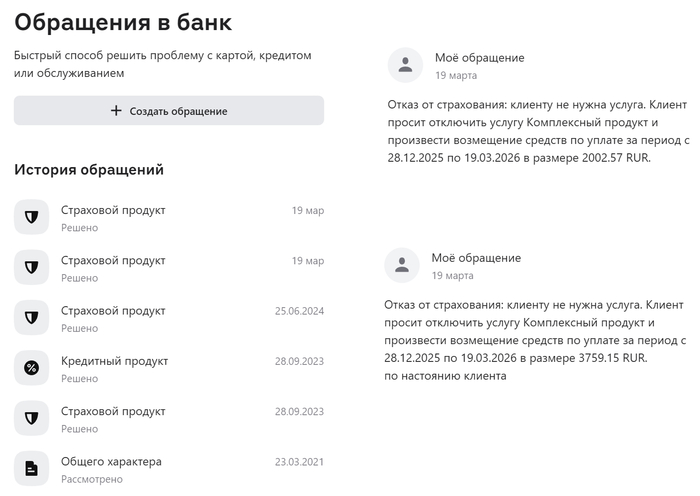700x496 pixels.
Task: Select the Моё обращение title above 2002.57 text
Action: [x=479, y=58]
